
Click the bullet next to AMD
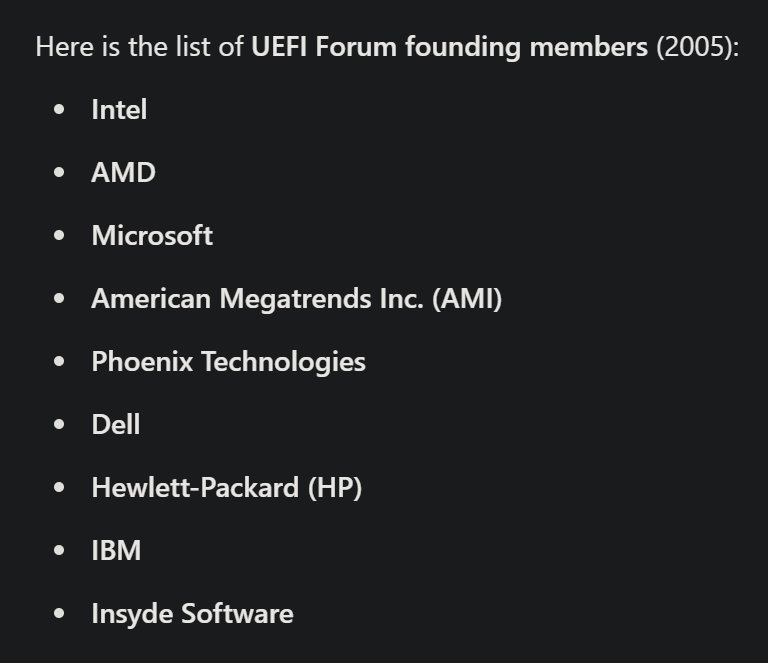pos(60,173)
